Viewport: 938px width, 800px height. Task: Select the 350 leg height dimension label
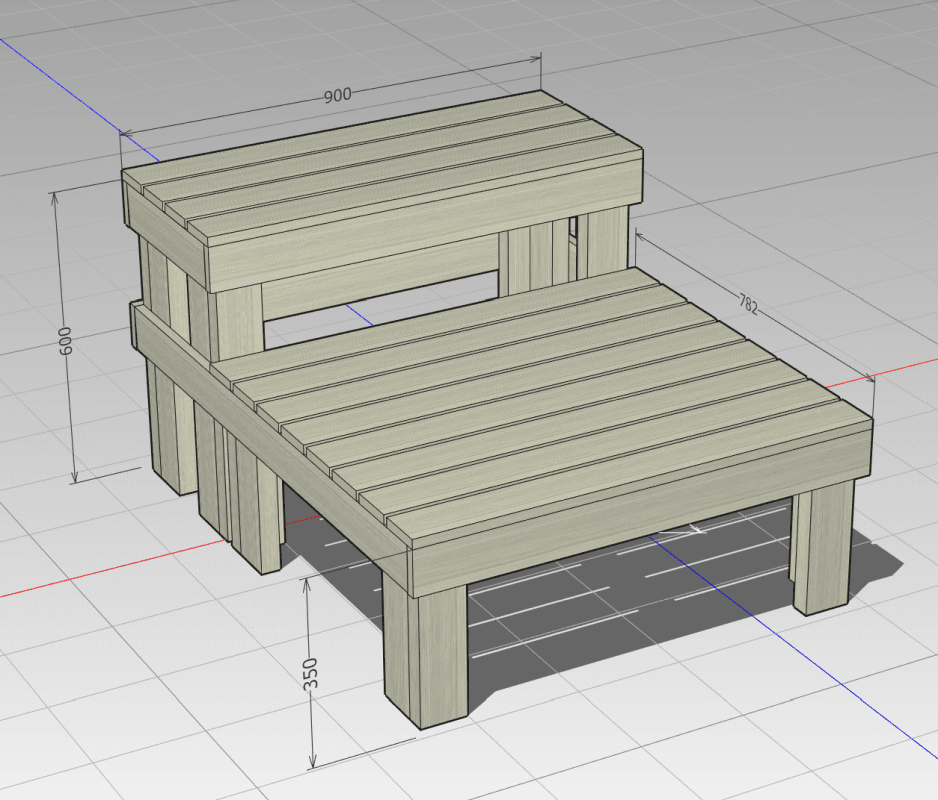[310, 674]
